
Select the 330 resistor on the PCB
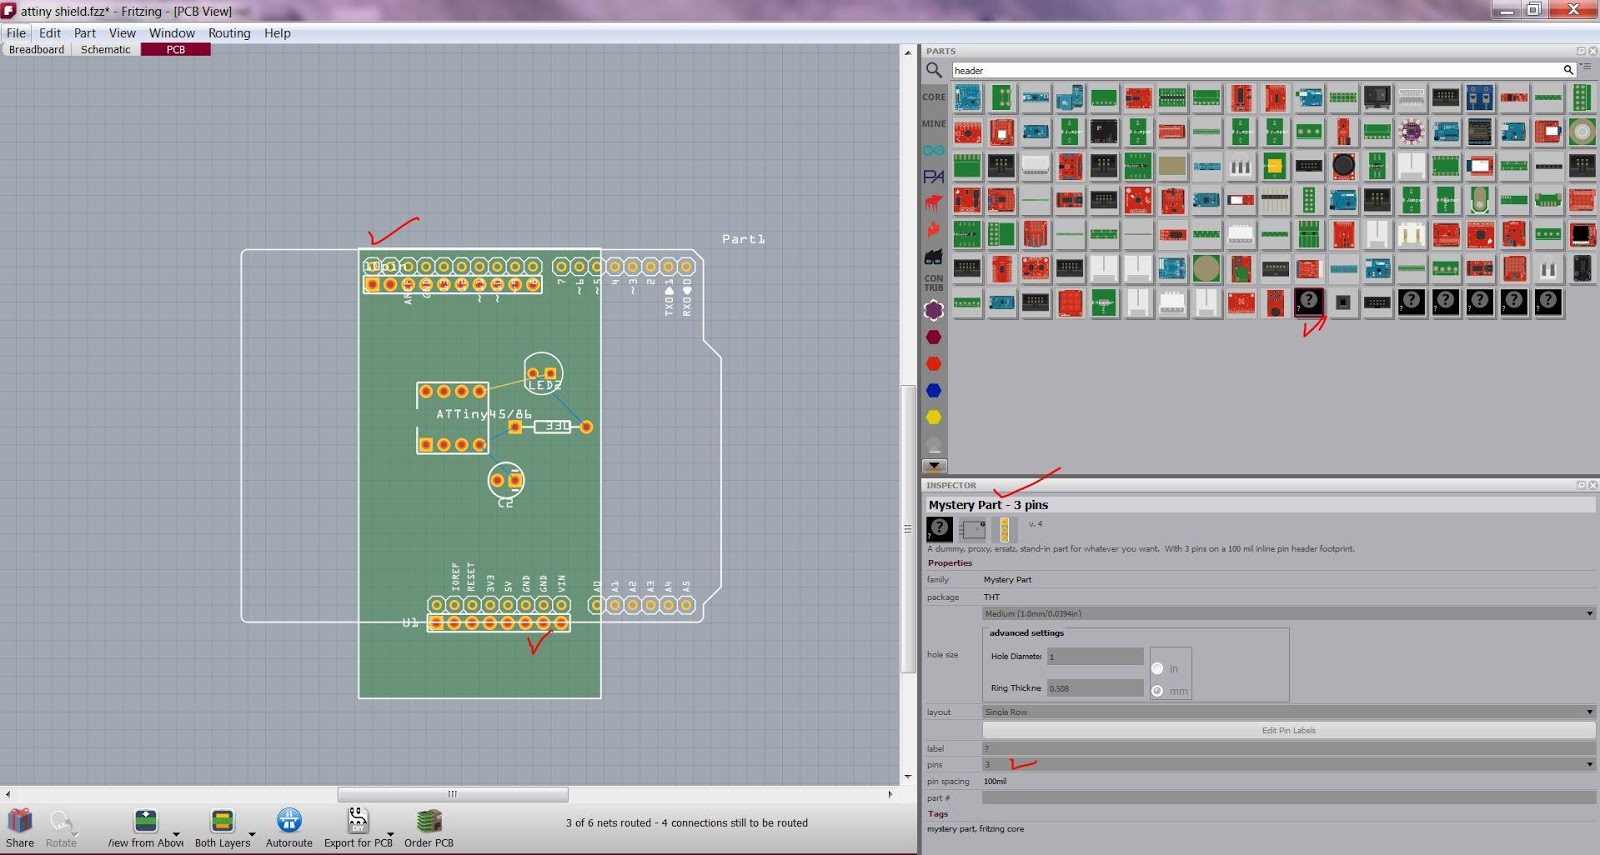tap(552, 427)
